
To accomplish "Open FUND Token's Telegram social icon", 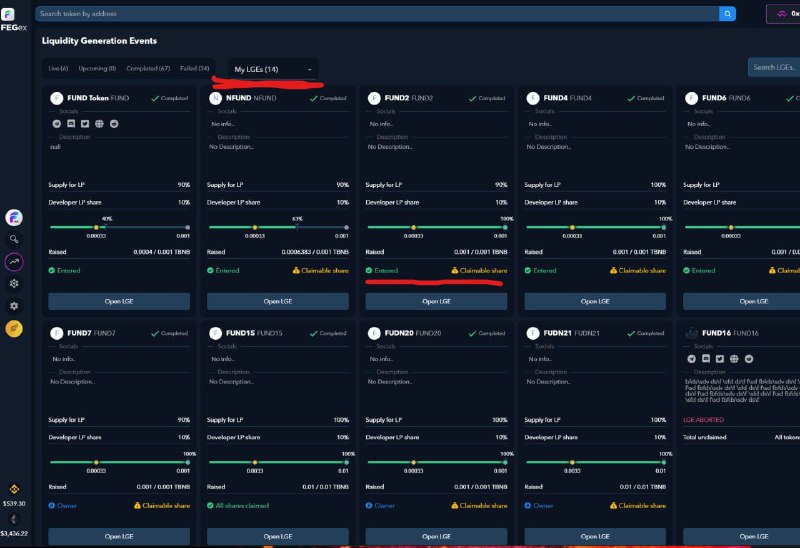I will (x=57, y=124).
